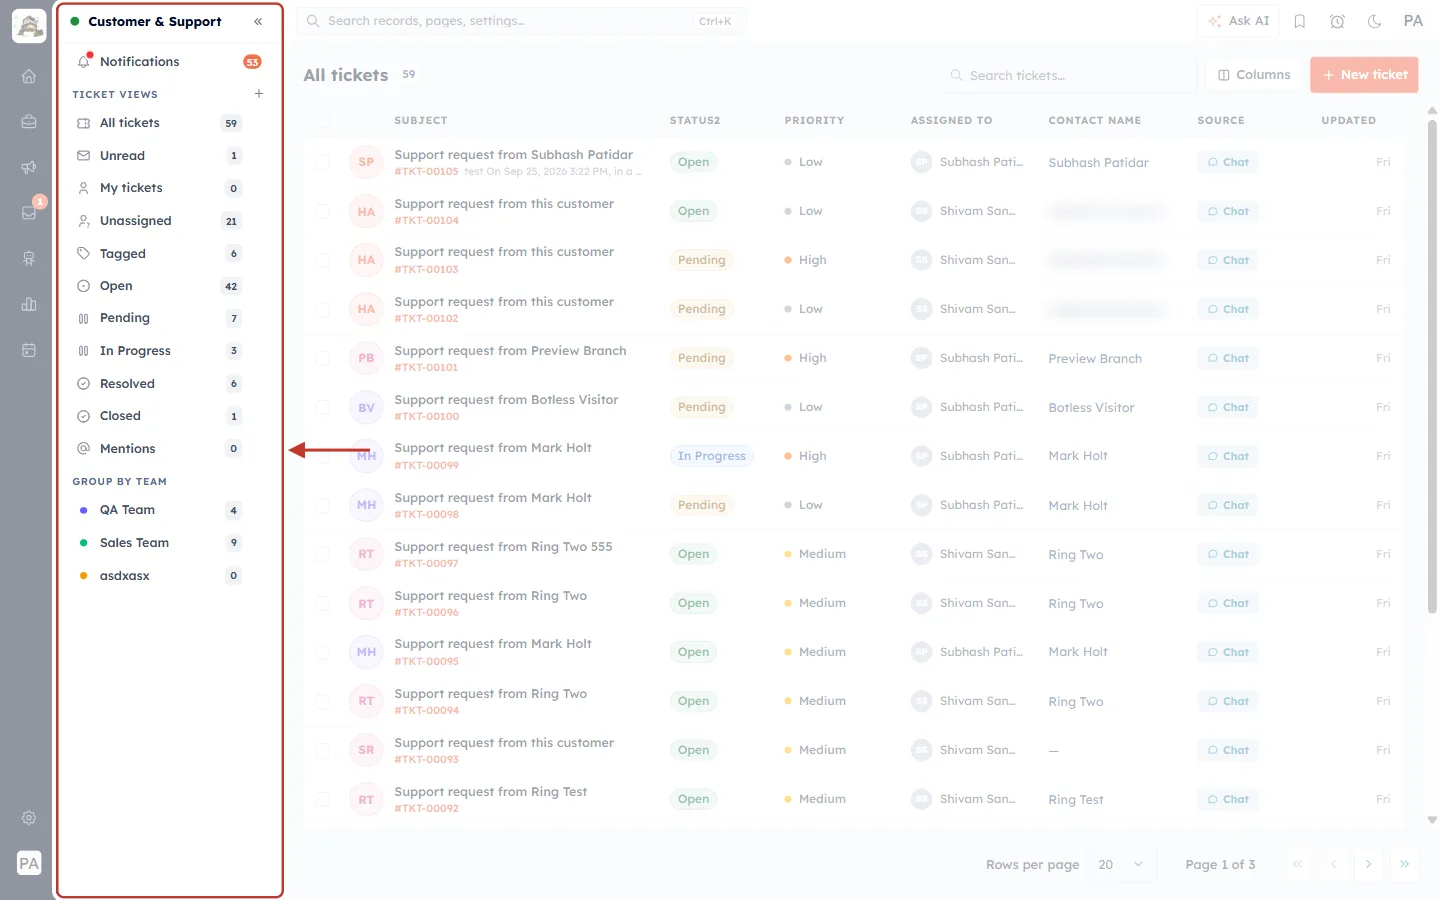This screenshot has width=1440, height=900.
Task: Sort by the PRIORITY column header
Action: click(814, 120)
